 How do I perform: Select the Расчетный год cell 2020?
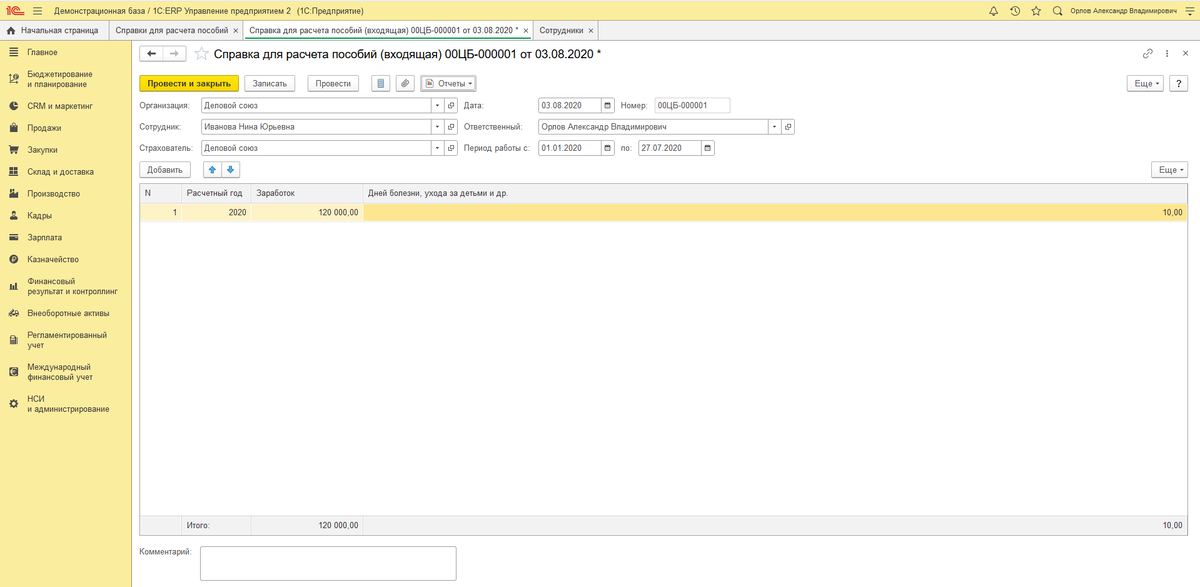216,212
